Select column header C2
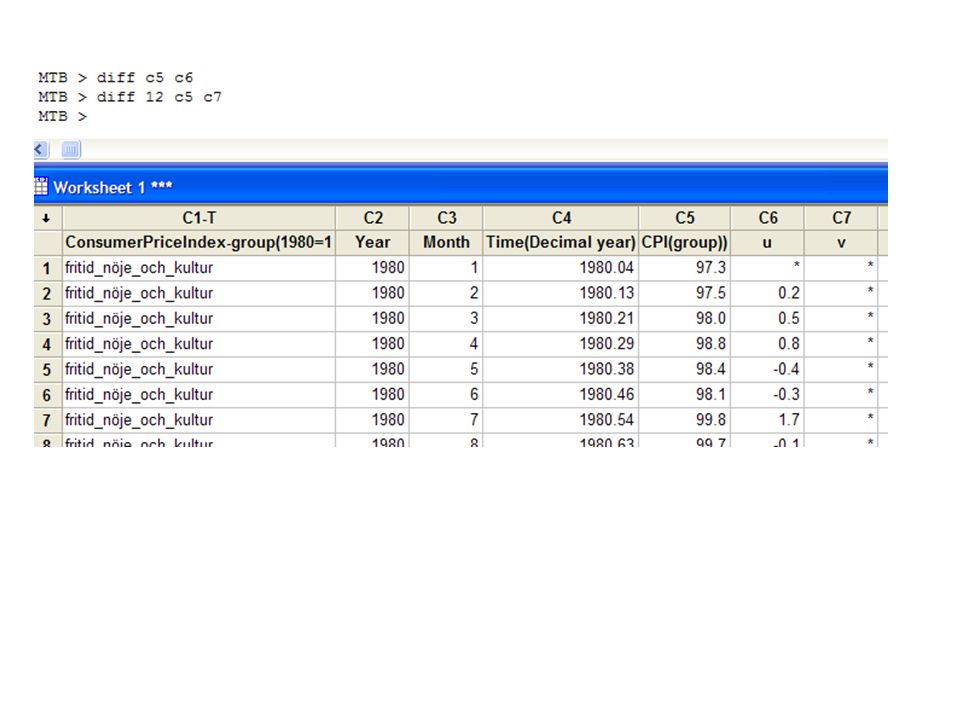This screenshot has width=960, height=720. coord(373,218)
